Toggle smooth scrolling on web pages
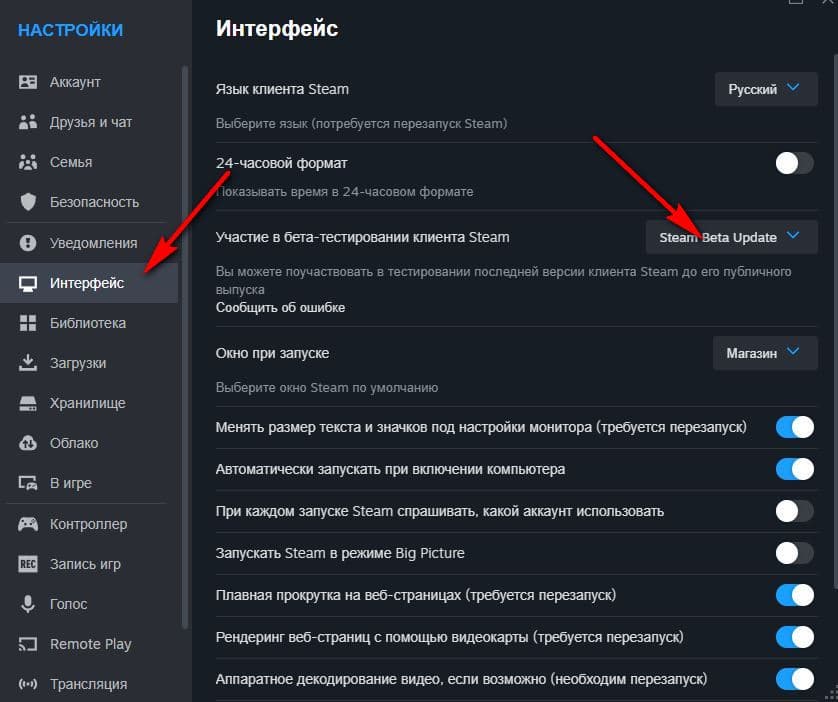 [795, 595]
